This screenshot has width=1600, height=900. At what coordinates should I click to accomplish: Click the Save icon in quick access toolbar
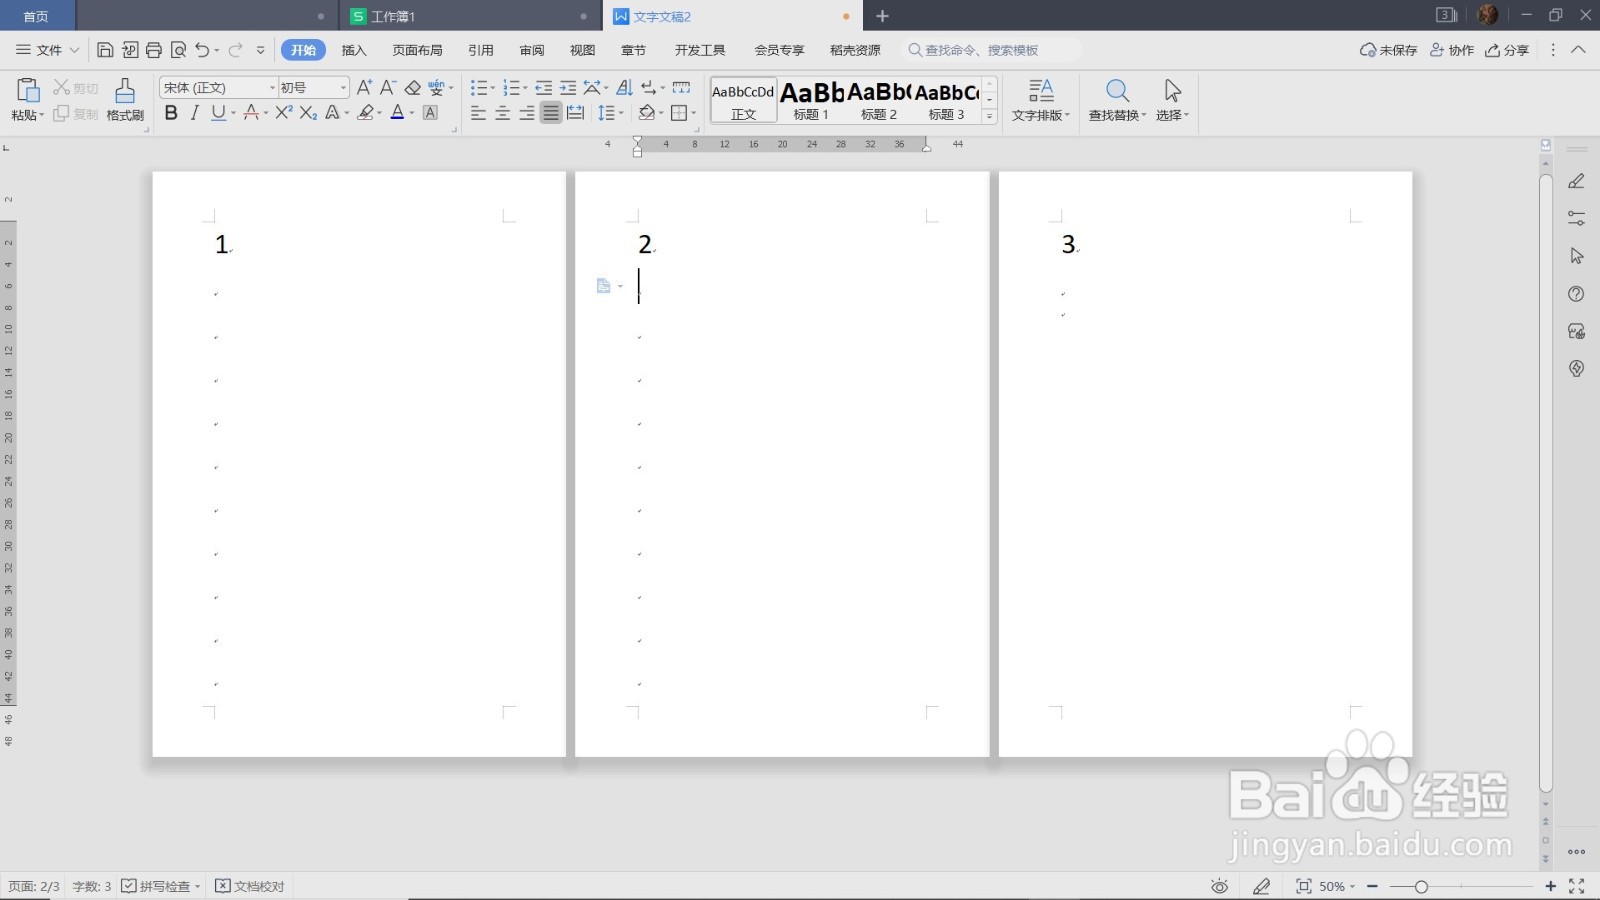click(x=105, y=50)
